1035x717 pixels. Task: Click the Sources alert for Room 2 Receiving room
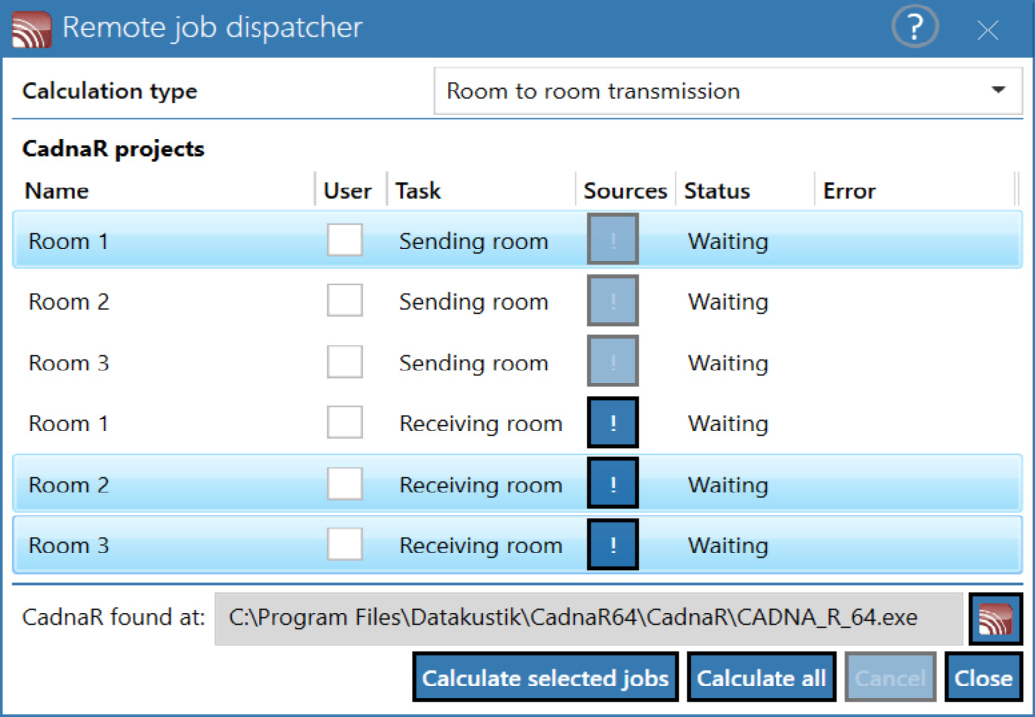coord(613,484)
